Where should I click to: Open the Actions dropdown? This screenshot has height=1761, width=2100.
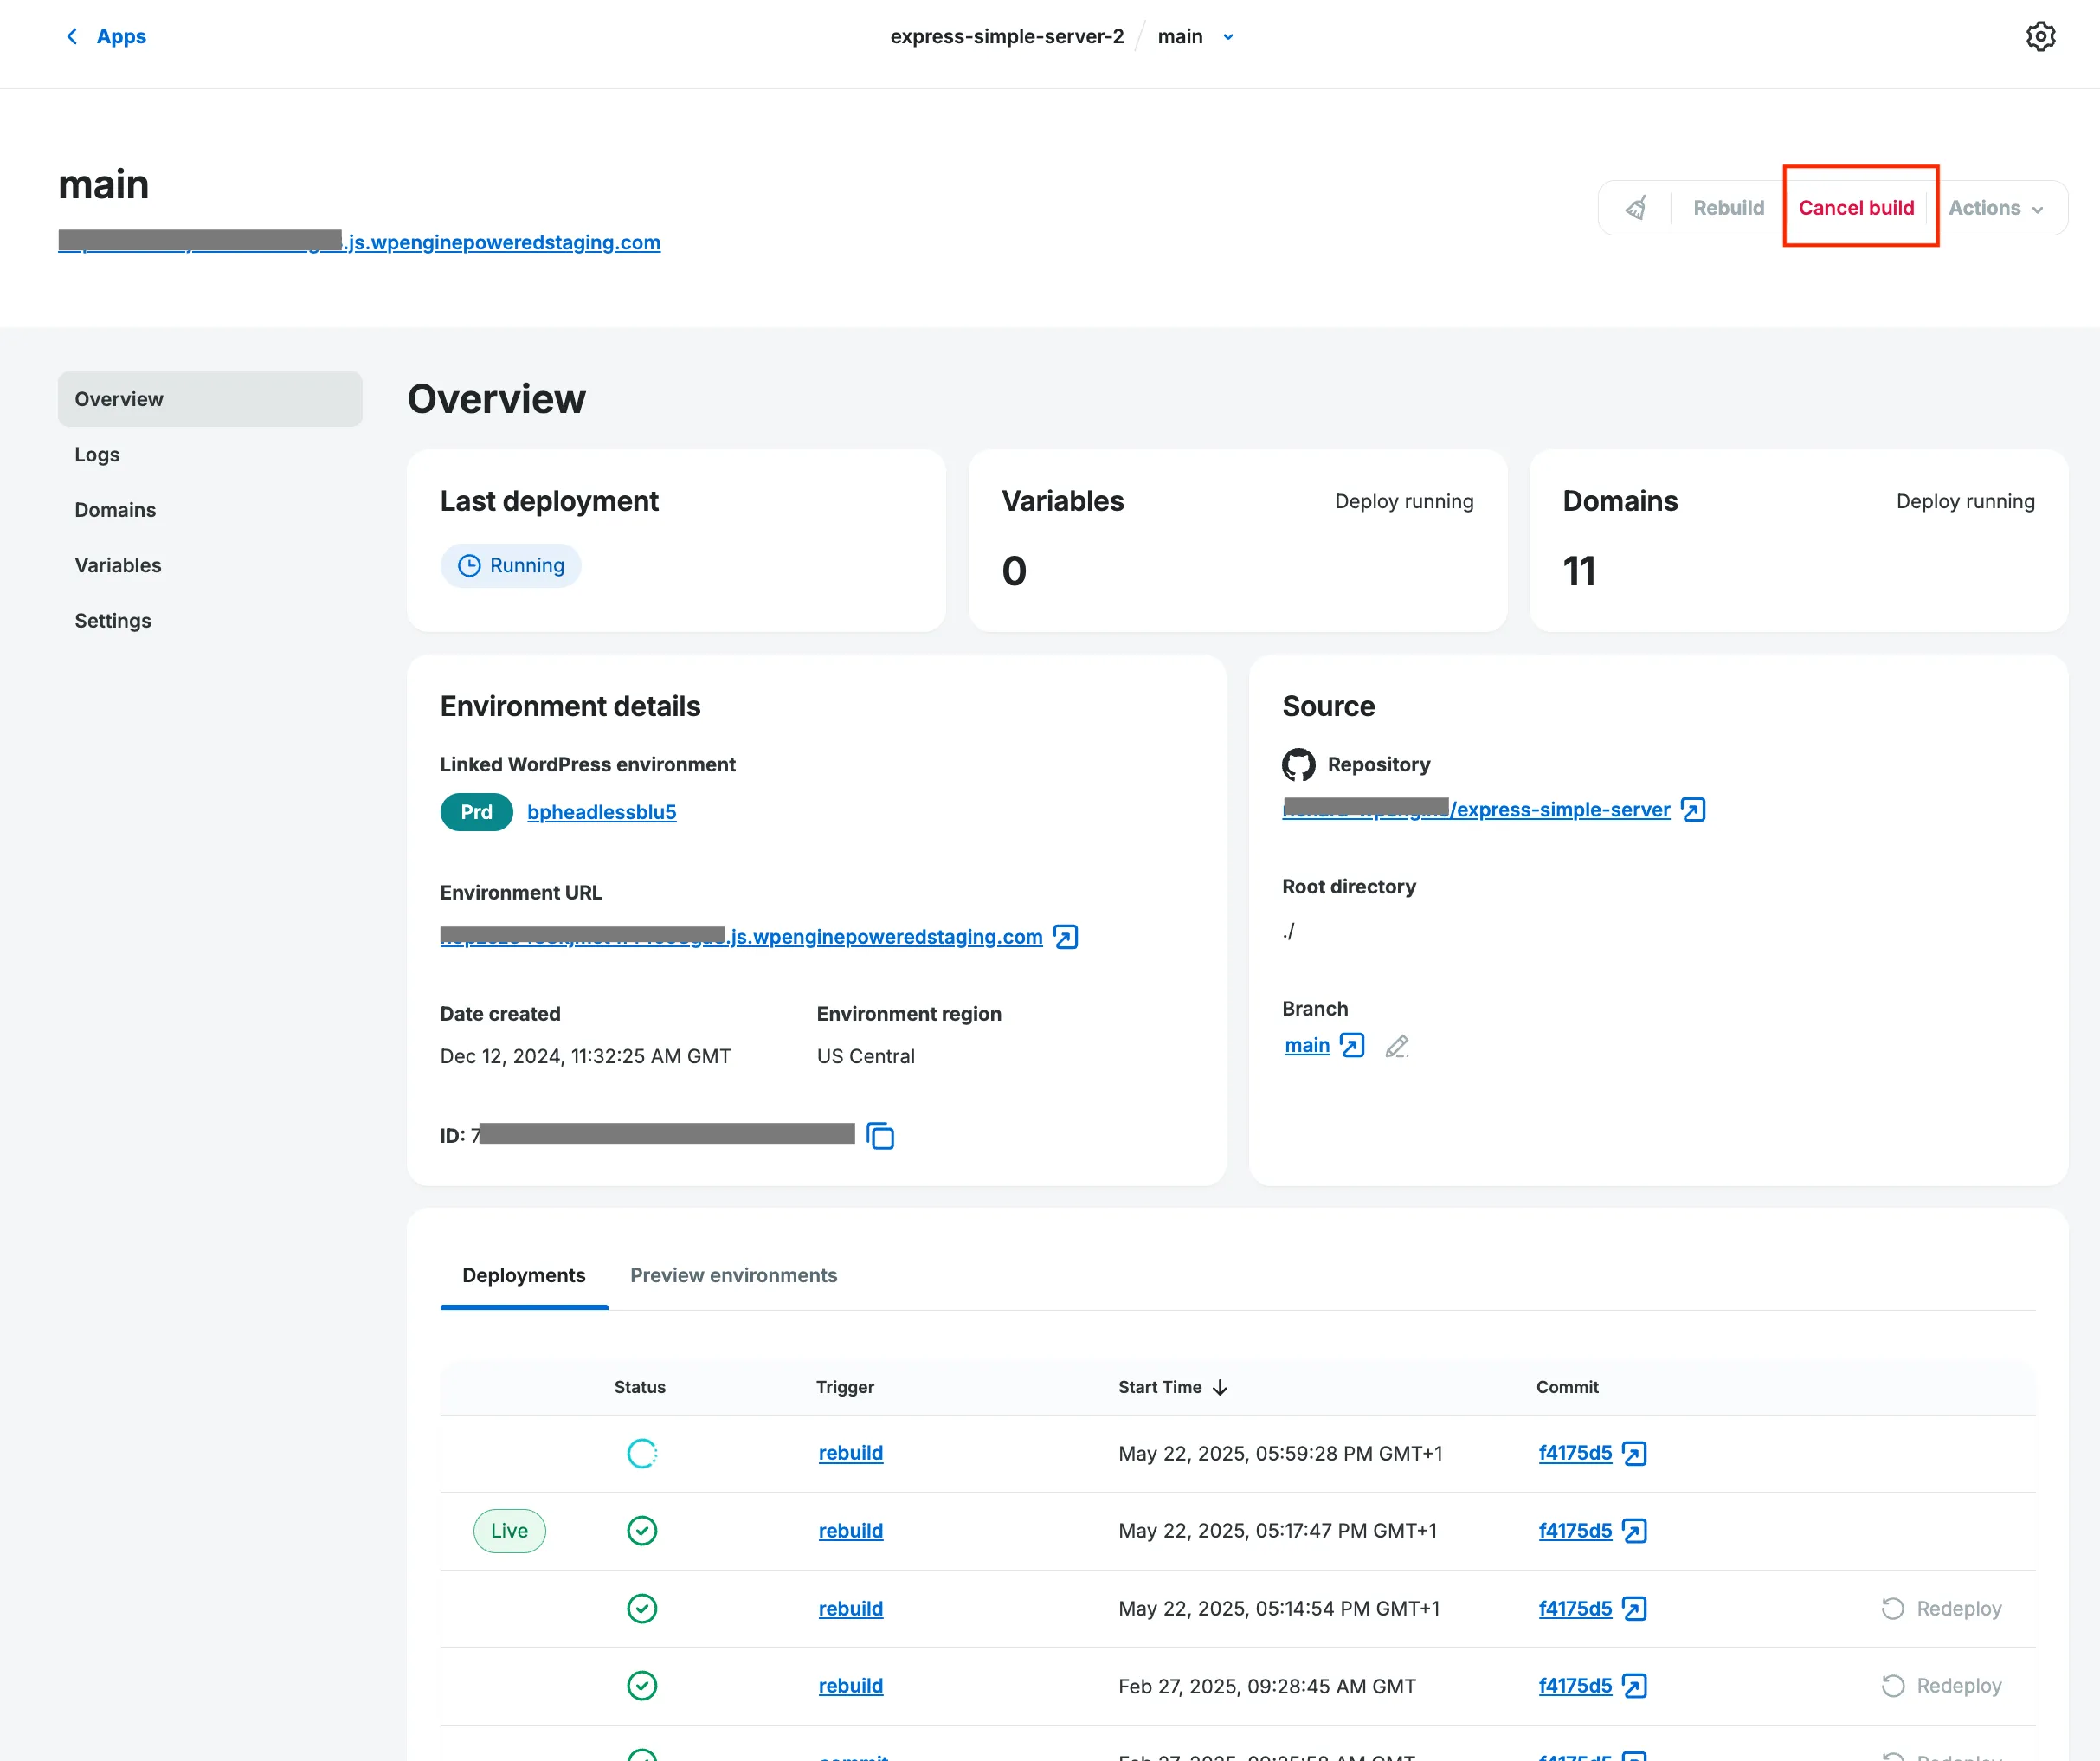(x=1995, y=208)
